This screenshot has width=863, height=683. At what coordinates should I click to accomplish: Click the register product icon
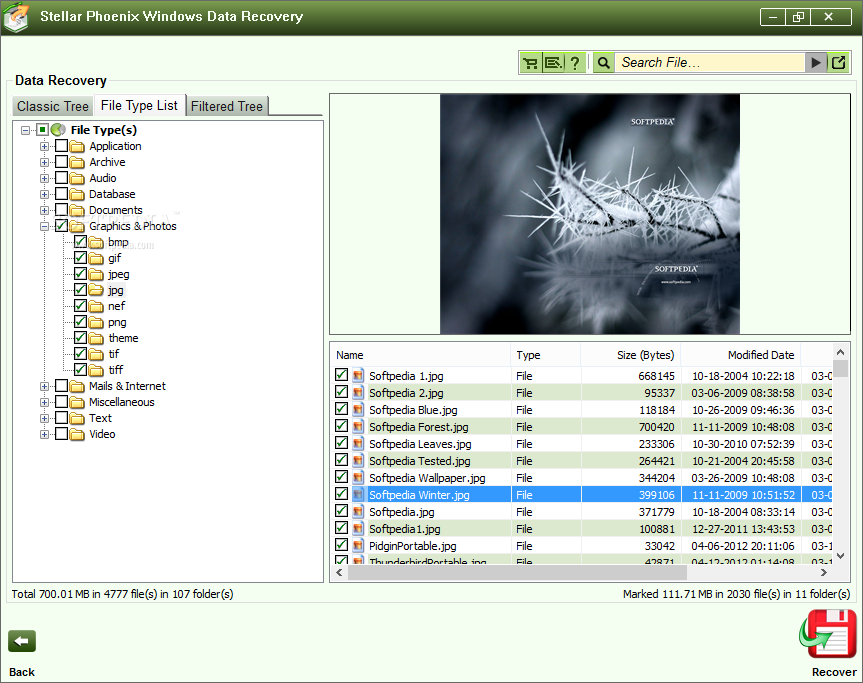[553, 63]
